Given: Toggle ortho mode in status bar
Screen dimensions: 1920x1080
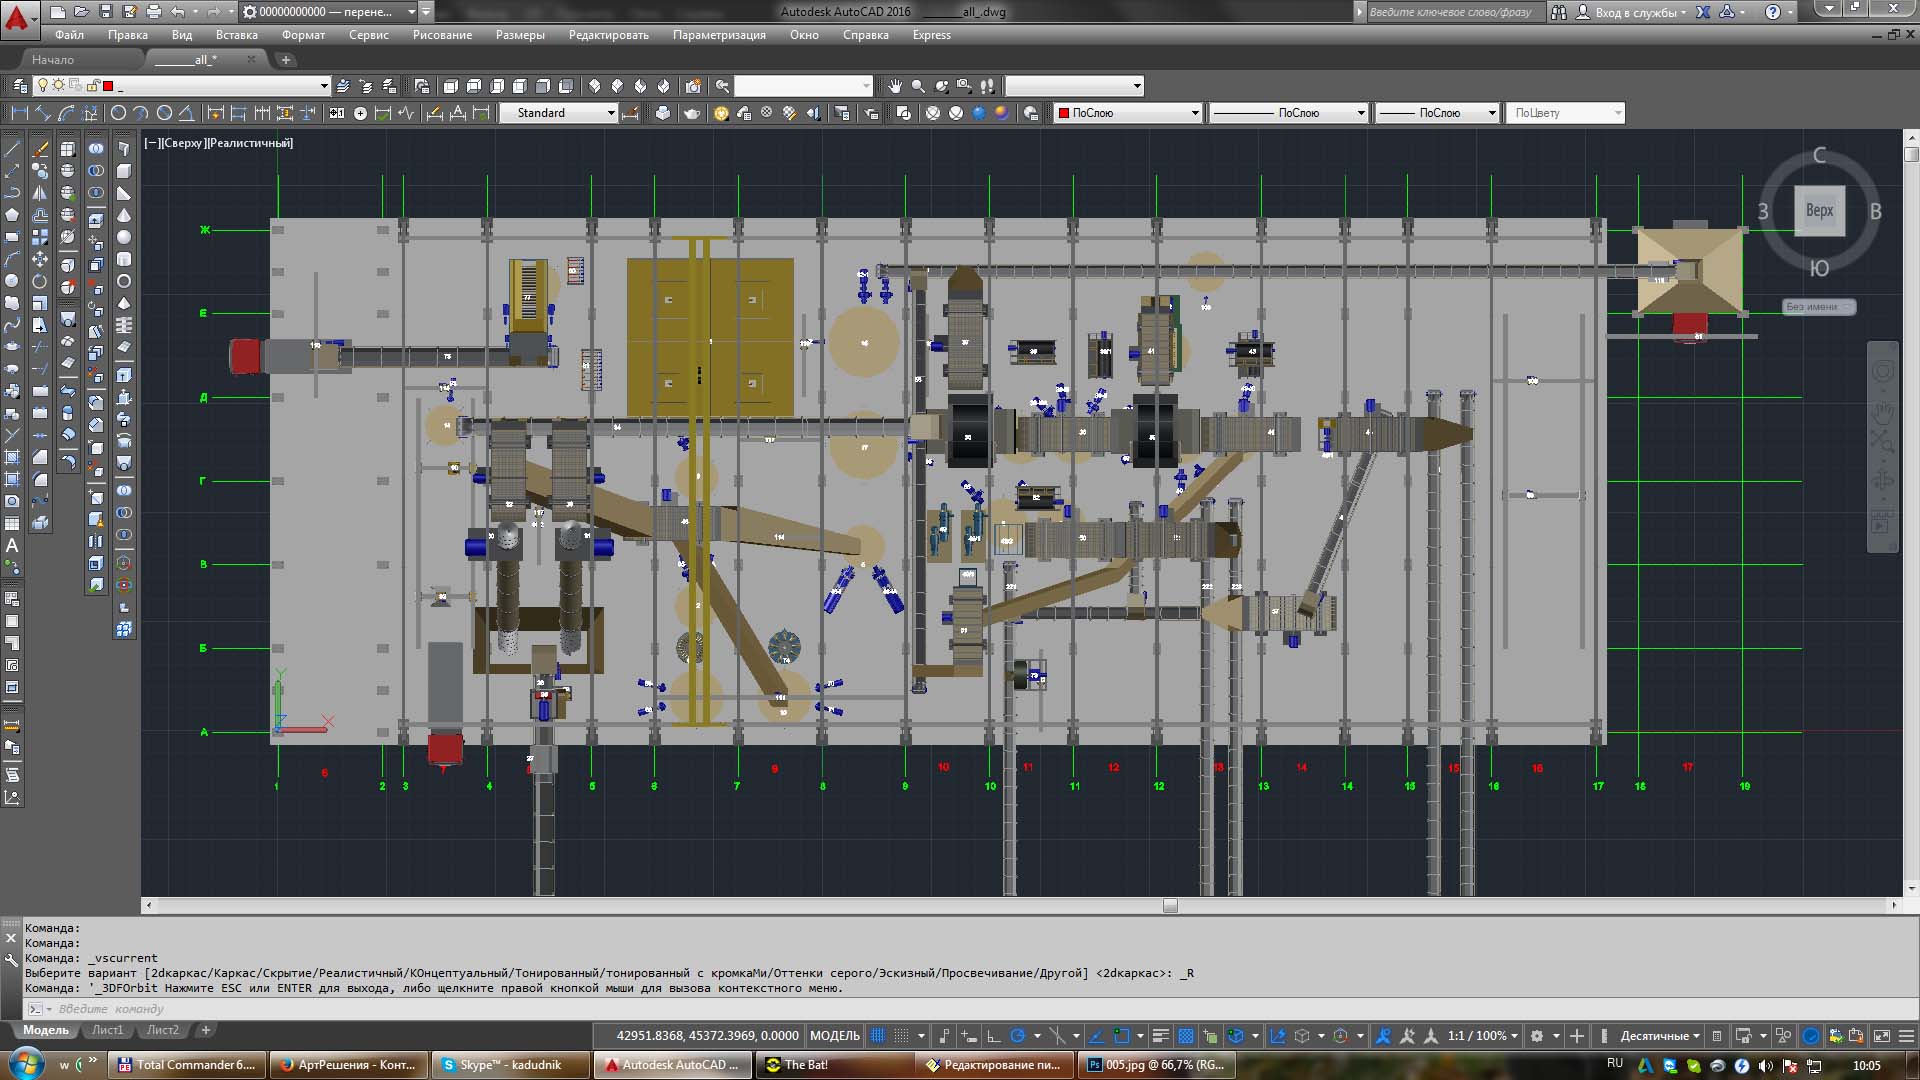Looking at the screenshot, I should 993,1036.
